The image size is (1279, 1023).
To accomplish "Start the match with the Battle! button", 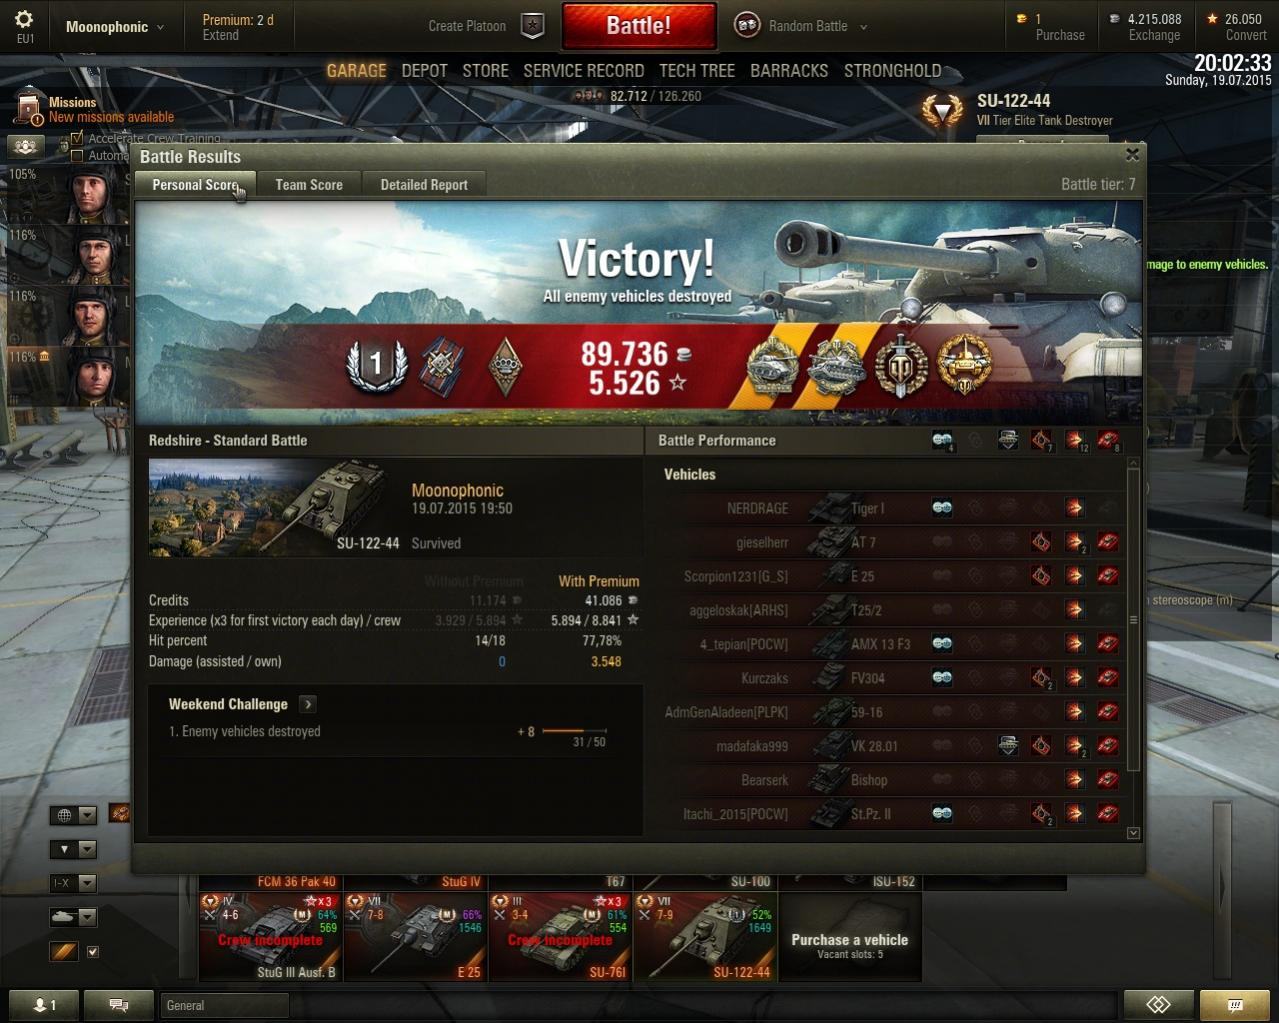I will point(639,26).
